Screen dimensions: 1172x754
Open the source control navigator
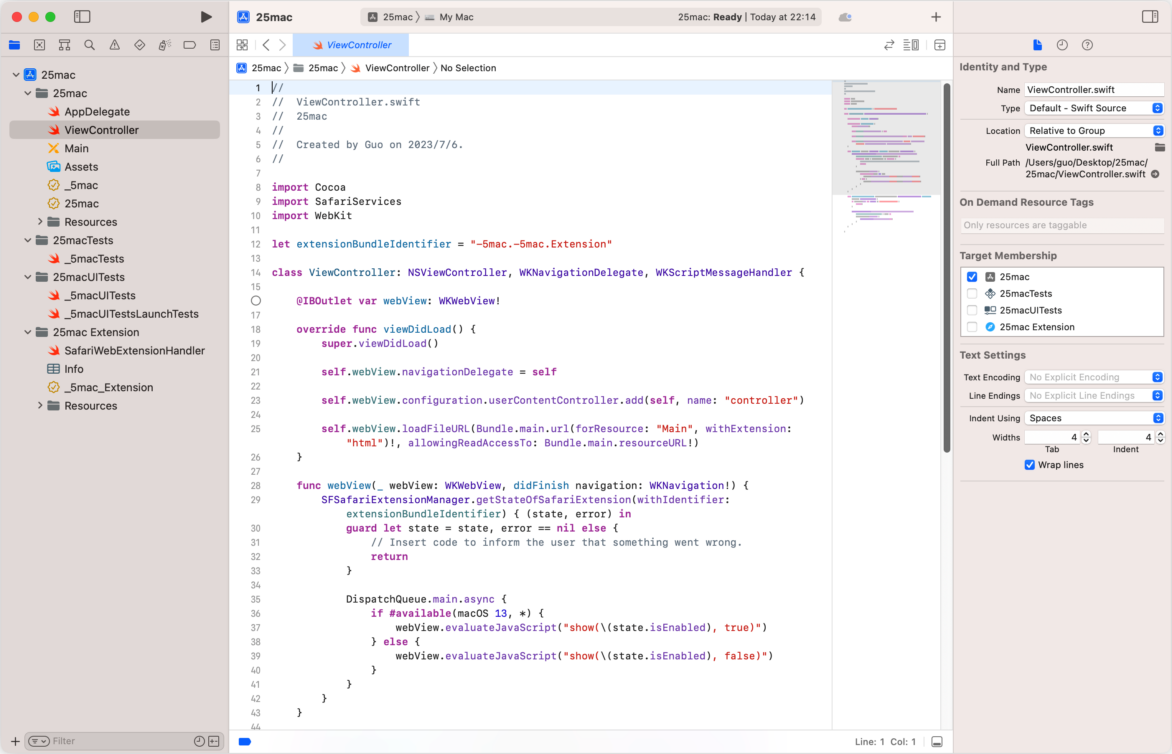click(40, 45)
